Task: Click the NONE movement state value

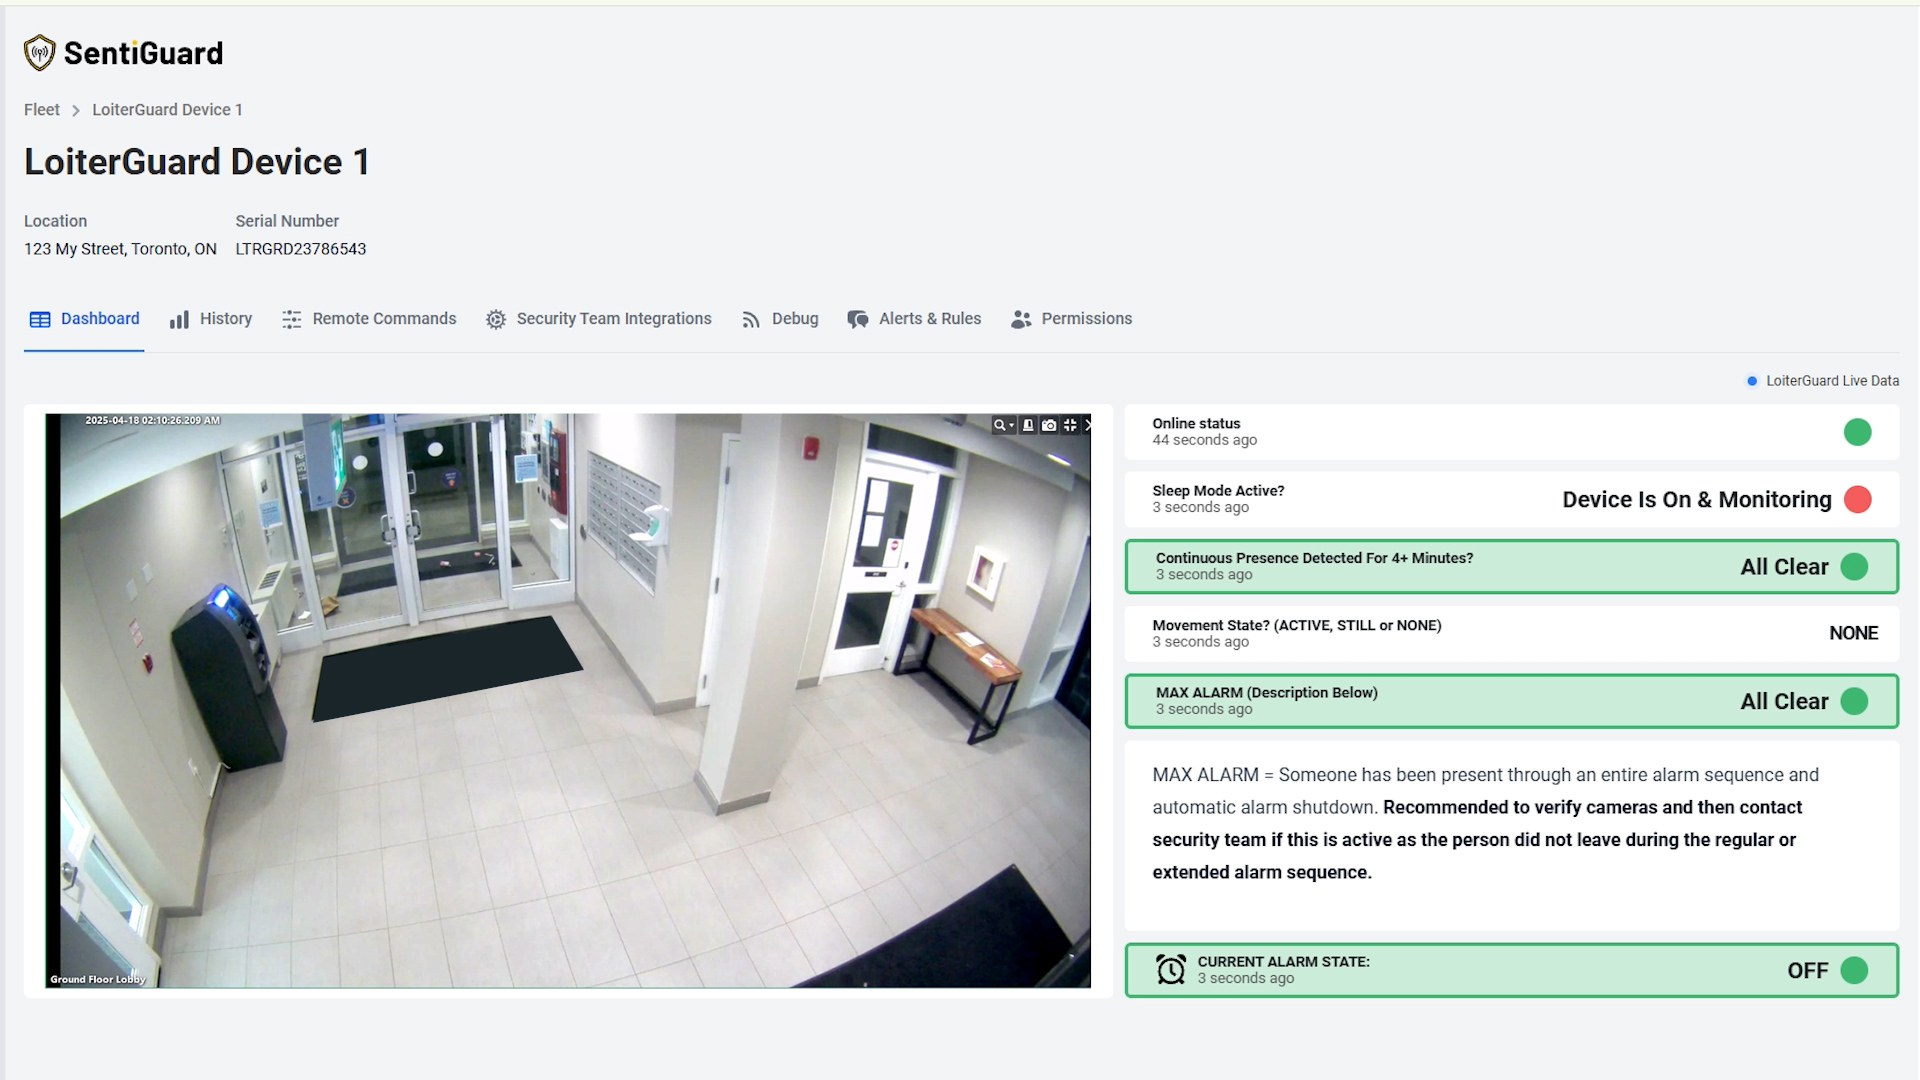Action: click(x=1854, y=633)
